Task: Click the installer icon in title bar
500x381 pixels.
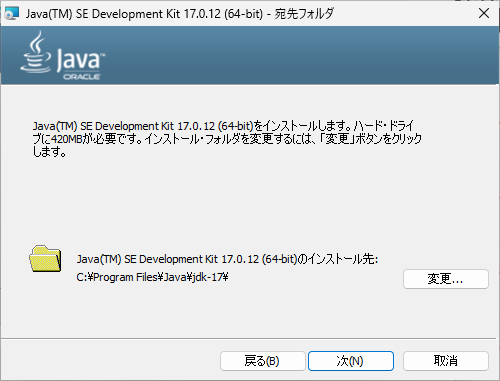Action: [12, 14]
